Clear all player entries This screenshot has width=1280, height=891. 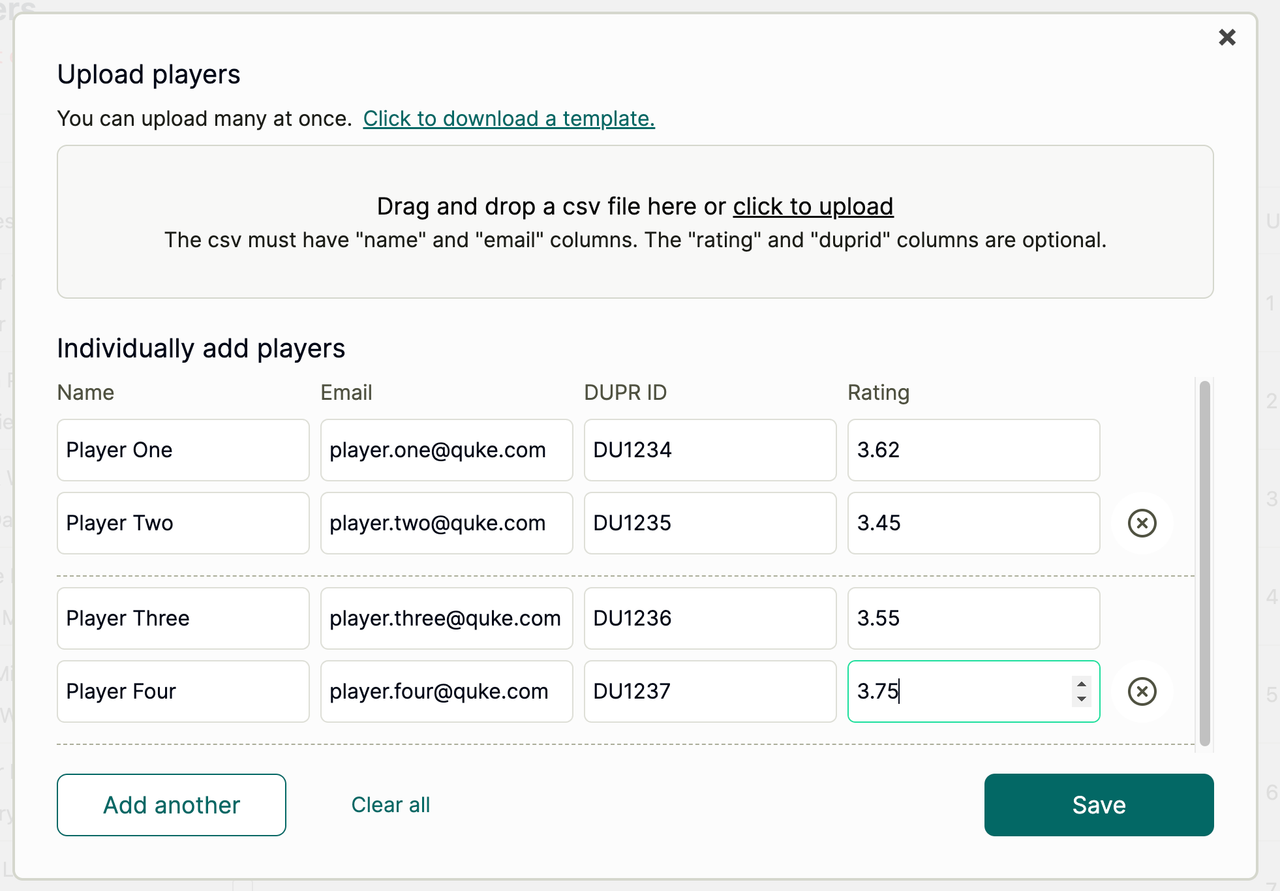click(390, 805)
